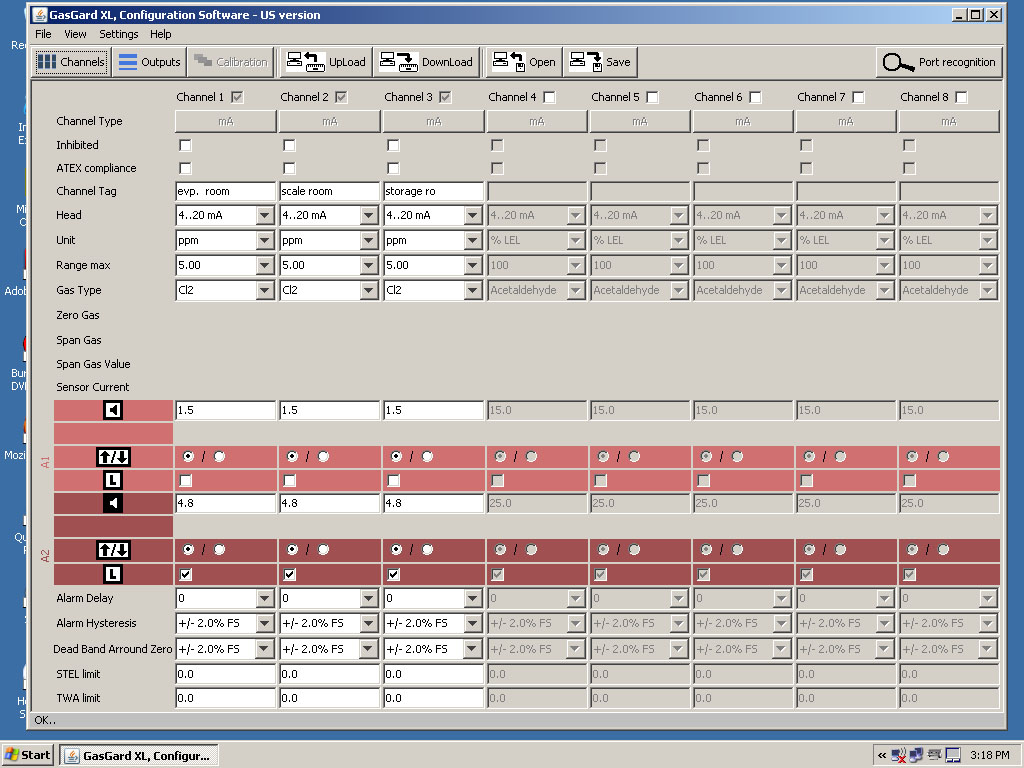Click A1 threshold field for Channel 1
The width and height of the screenshot is (1024, 768).
click(x=225, y=410)
